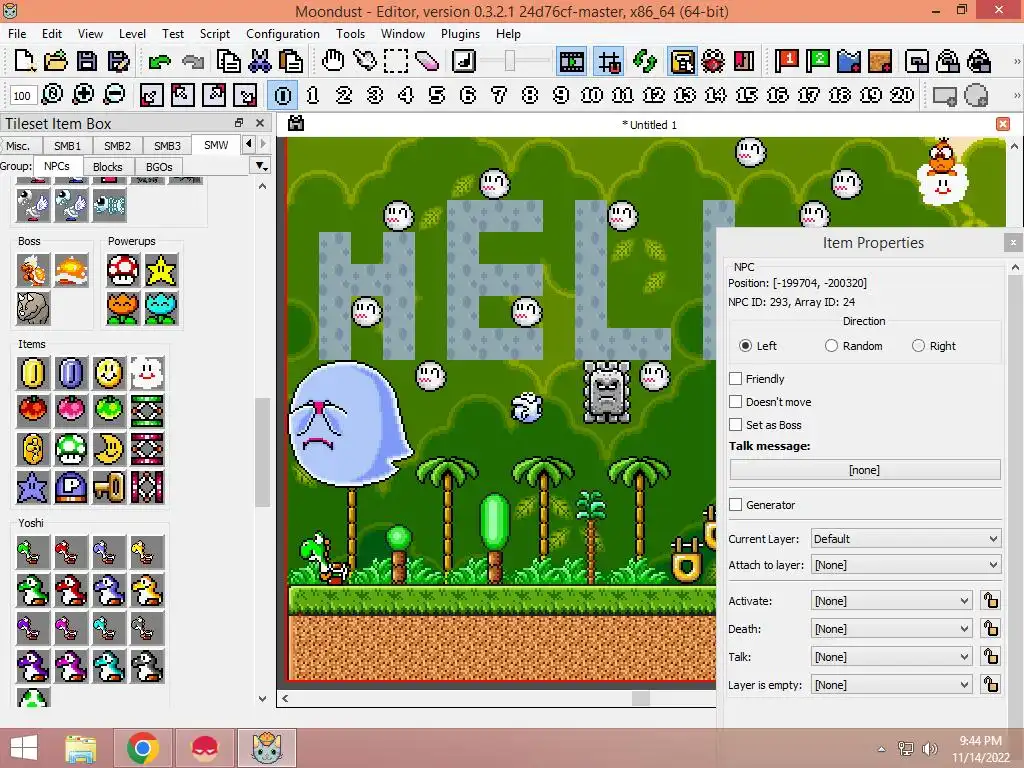Select the Right direction radio button

pyautogui.click(x=918, y=345)
